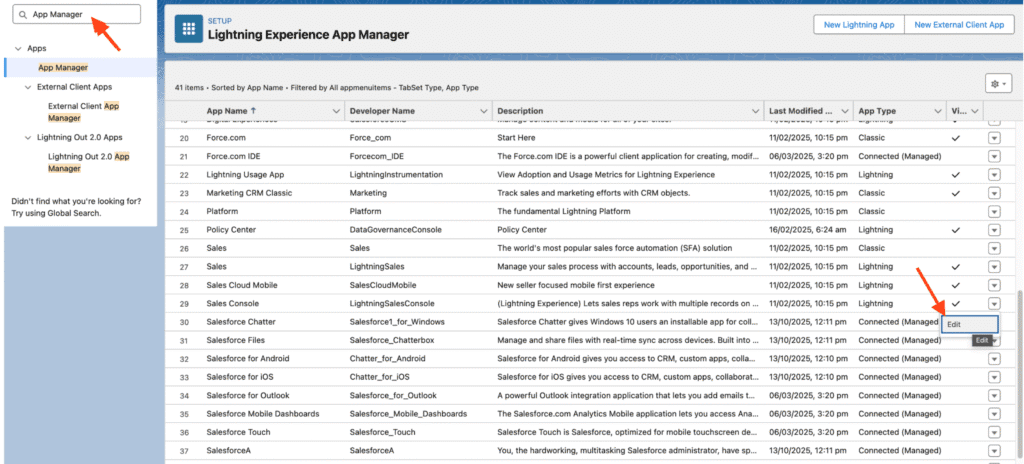Sort by the App Type column header
The image size is (1024, 464).
click(877, 111)
